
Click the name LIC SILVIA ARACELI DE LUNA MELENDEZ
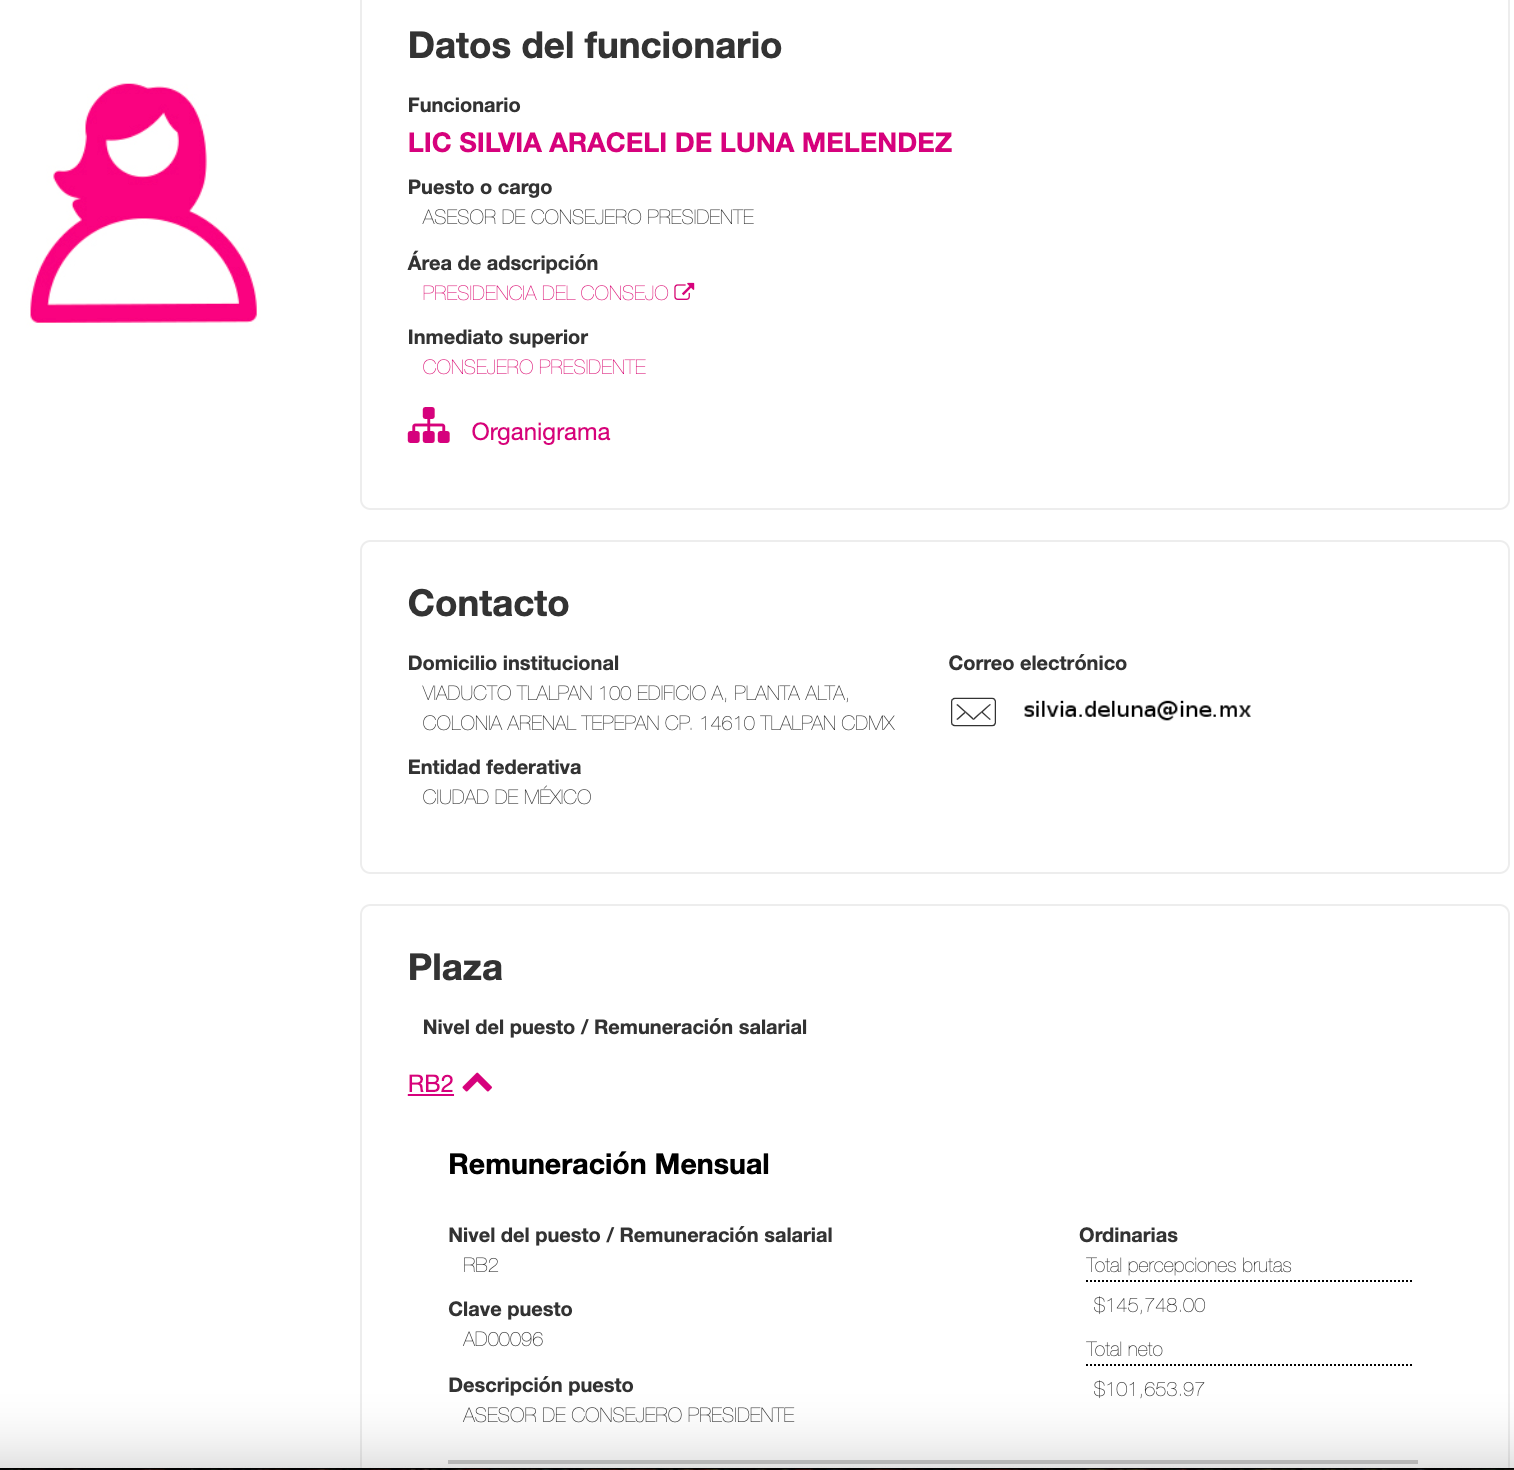pyautogui.click(x=679, y=143)
